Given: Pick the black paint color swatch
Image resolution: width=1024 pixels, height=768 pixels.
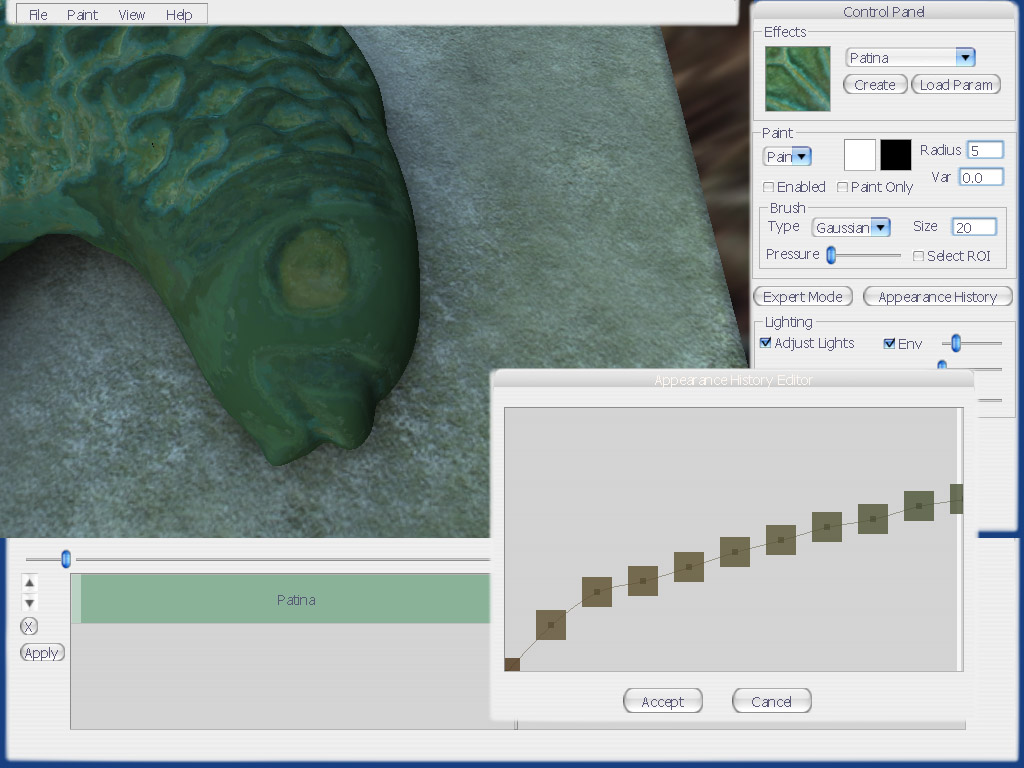Looking at the screenshot, I should (x=895, y=155).
